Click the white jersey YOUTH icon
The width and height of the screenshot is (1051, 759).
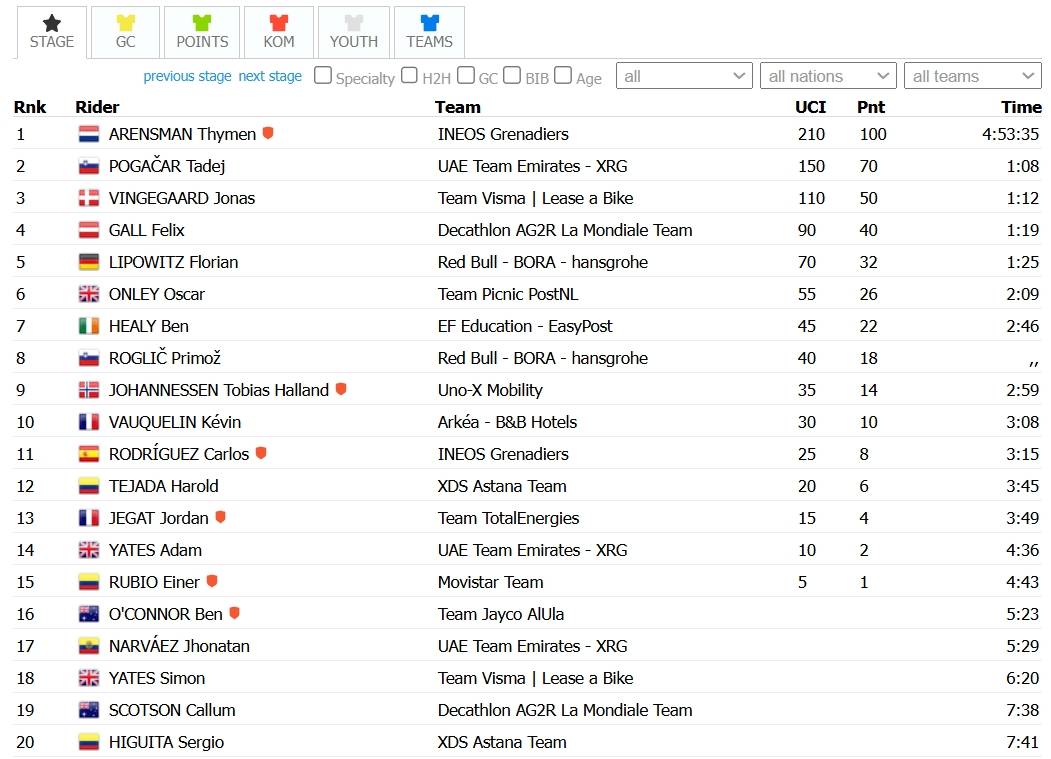pyautogui.click(x=354, y=23)
